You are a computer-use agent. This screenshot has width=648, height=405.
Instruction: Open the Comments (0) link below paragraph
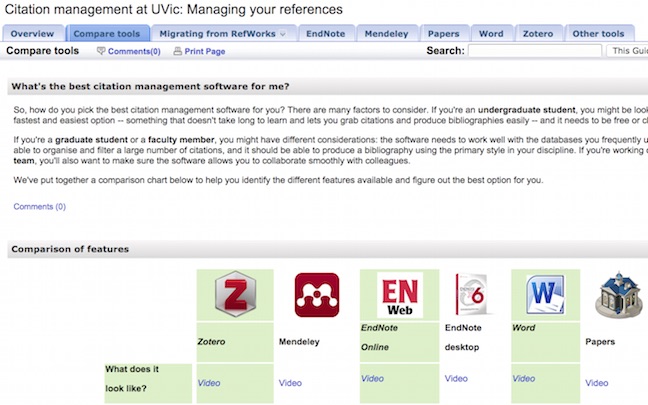(40, 207)
